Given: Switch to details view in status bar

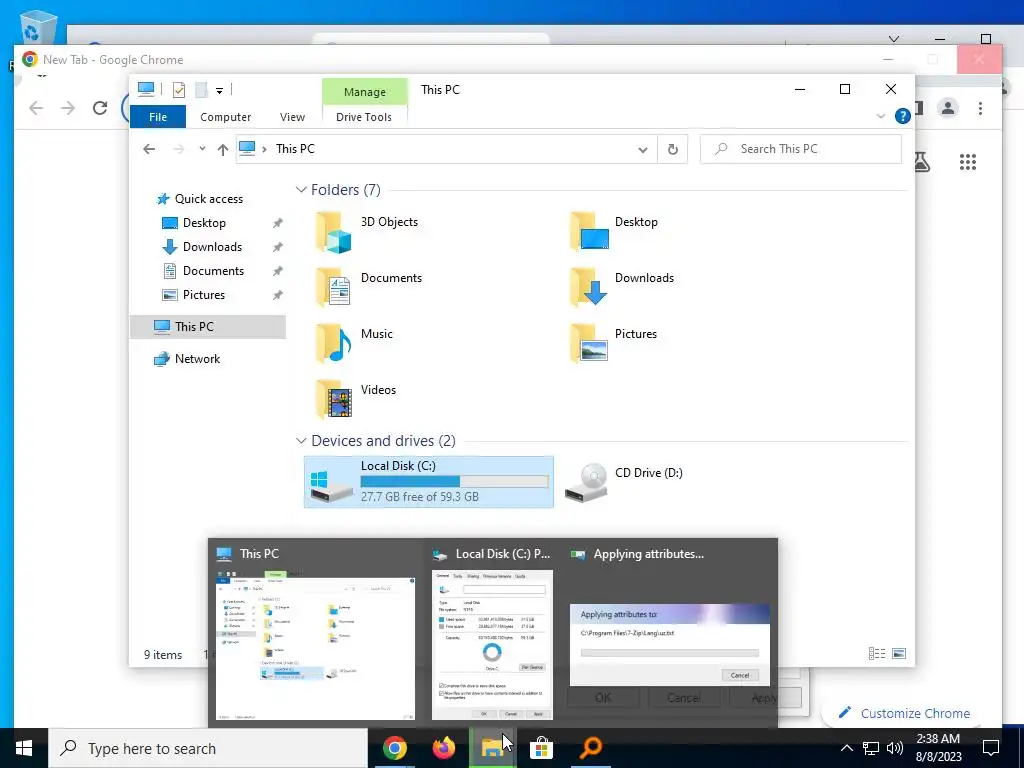Looking at the screenshot, I should click(x=877, y=654).
